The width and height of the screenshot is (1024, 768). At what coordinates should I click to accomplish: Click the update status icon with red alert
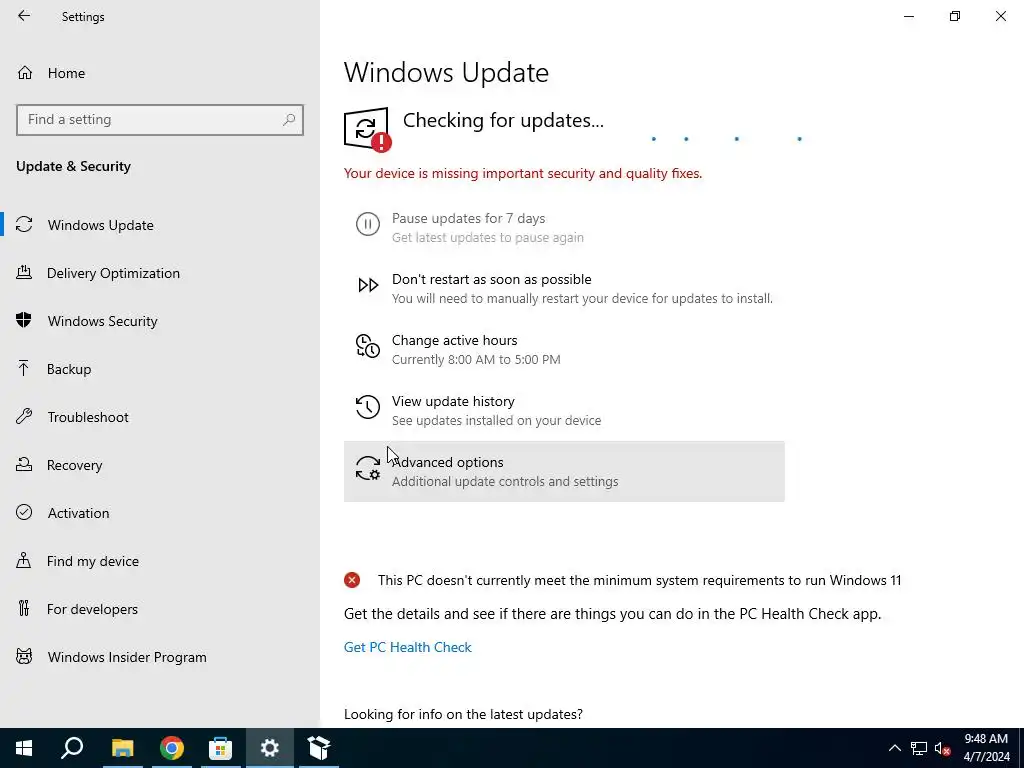368,129
